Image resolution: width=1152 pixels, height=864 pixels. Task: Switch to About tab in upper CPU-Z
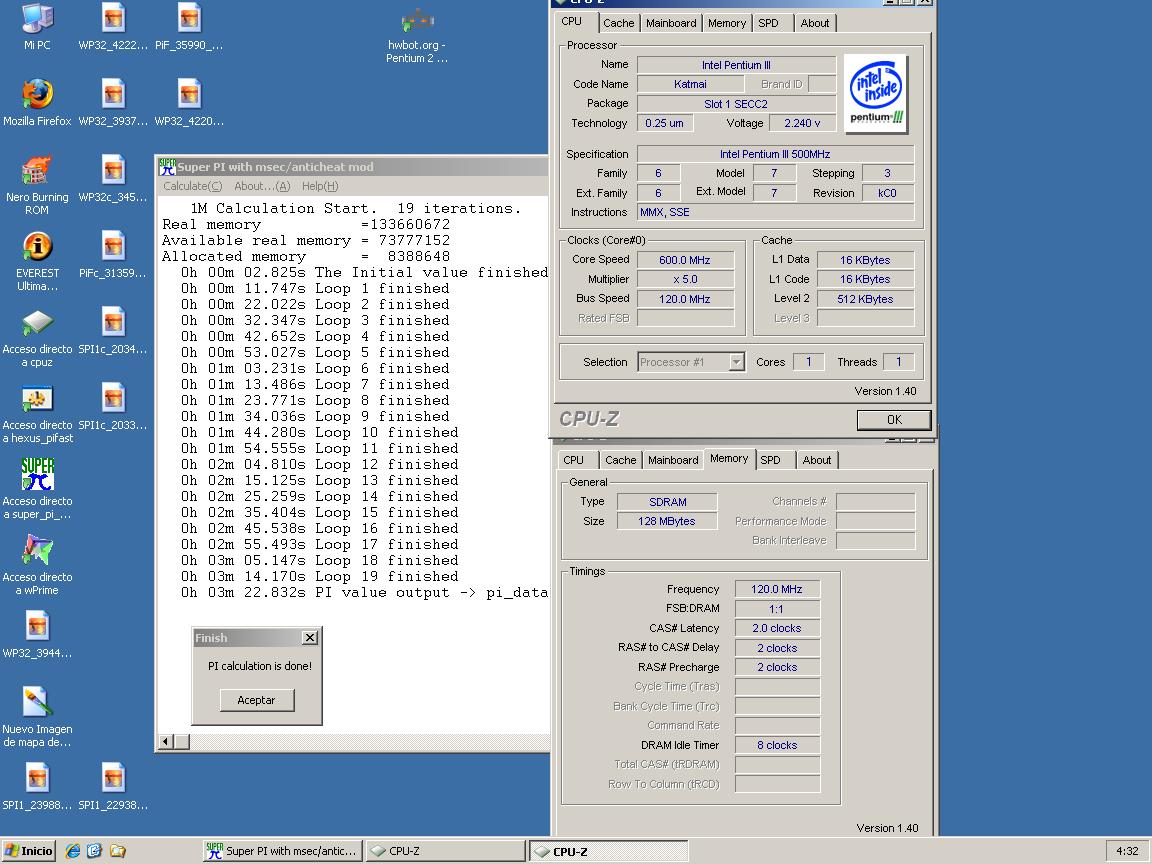point(815,23)
